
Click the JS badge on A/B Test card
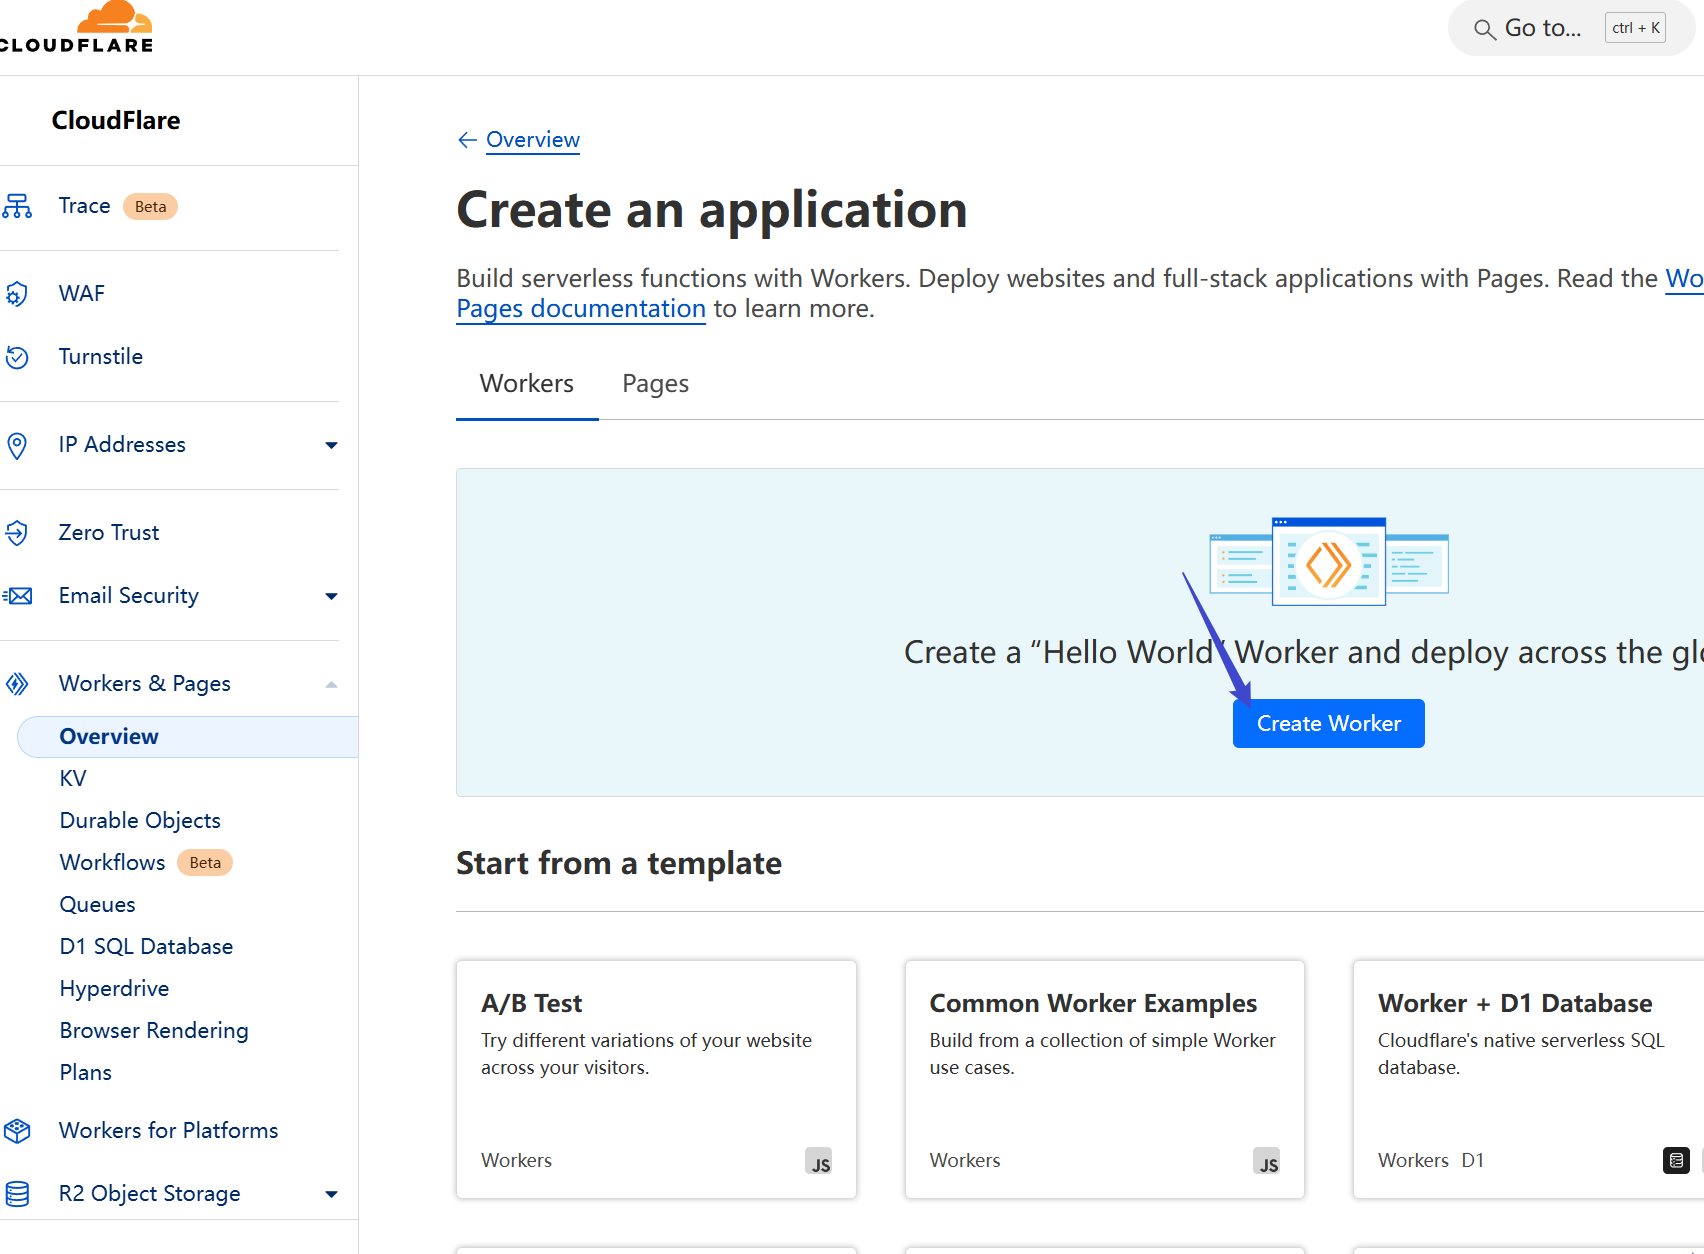(x=819, y=1161)
